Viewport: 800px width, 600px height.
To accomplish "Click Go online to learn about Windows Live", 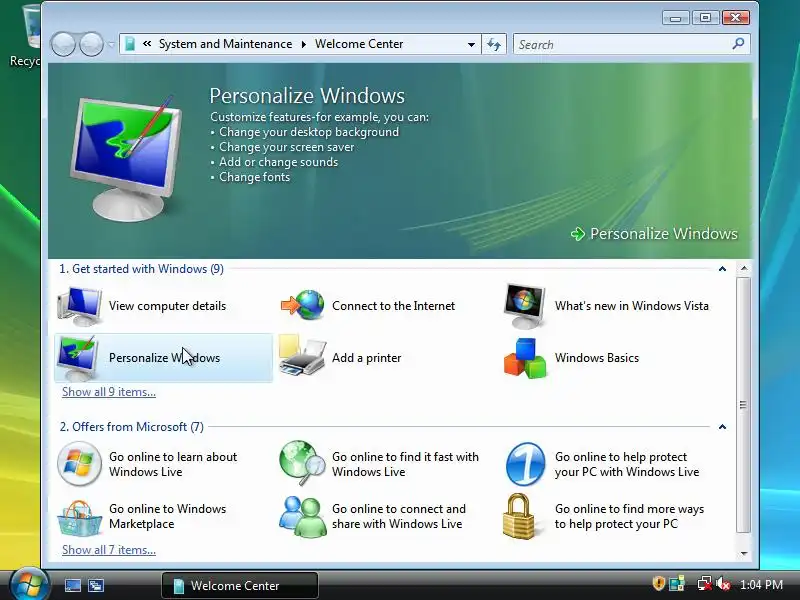I will [173, 464].
